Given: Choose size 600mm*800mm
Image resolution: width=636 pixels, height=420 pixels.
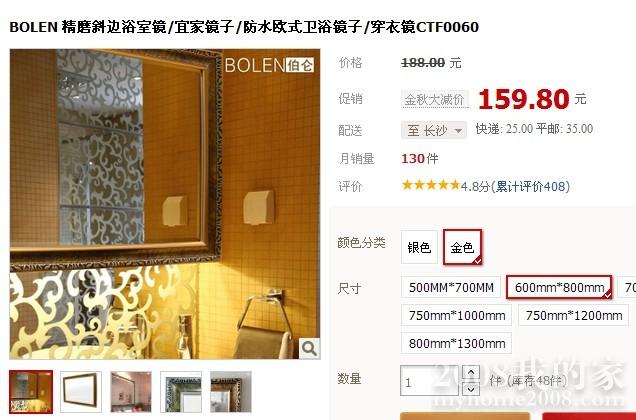Looking at the screenshot, I should click(559, 287).
